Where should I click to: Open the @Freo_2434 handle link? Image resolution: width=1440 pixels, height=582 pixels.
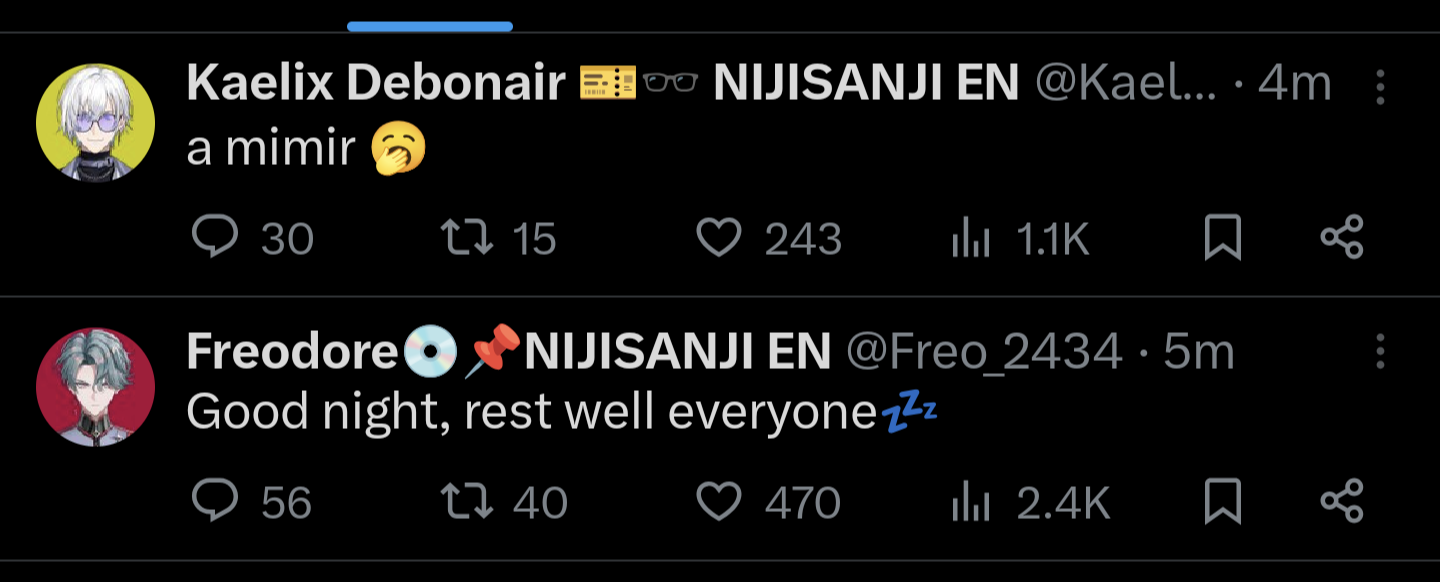click(x=984, y=352)
